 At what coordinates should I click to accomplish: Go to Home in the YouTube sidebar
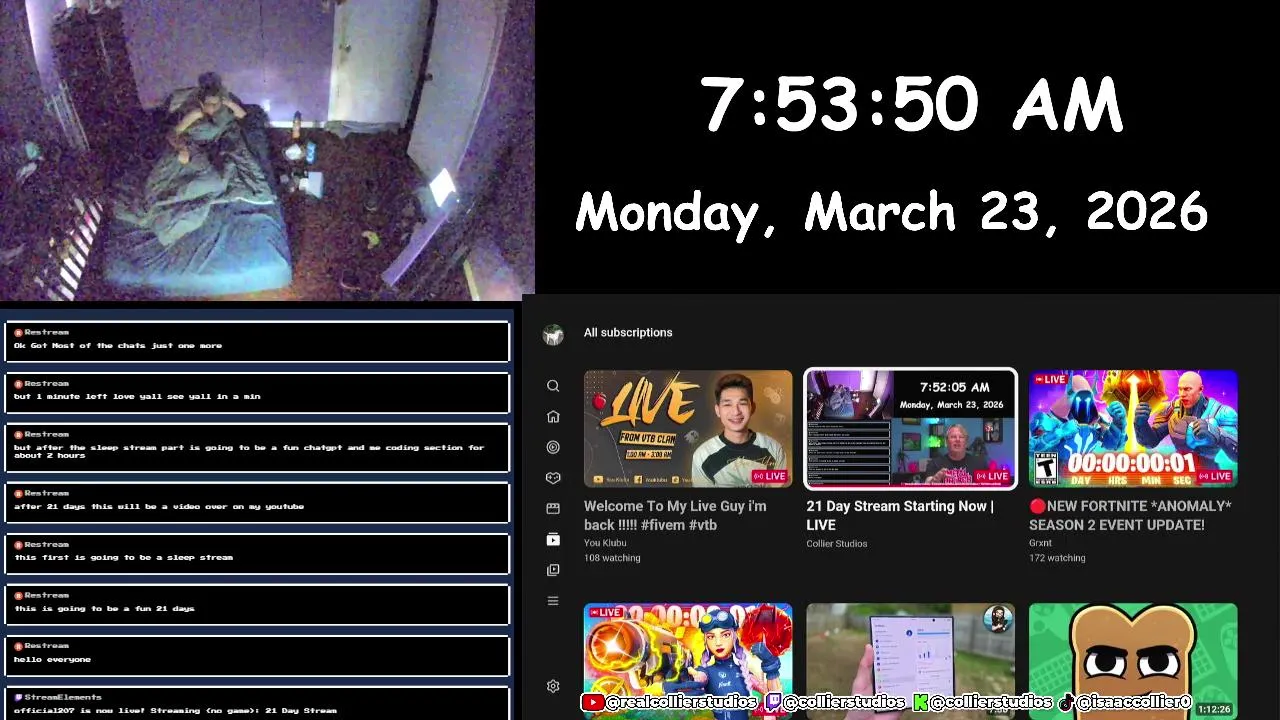(553, 417)
